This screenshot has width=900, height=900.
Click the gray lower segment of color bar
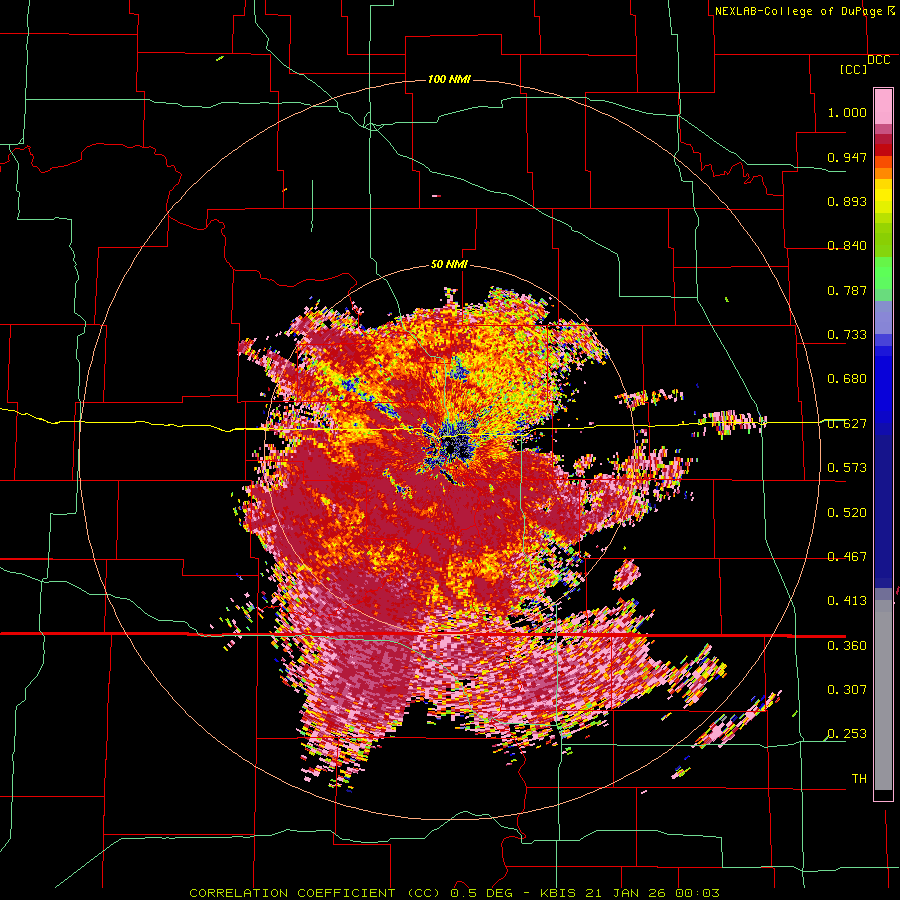883,695
